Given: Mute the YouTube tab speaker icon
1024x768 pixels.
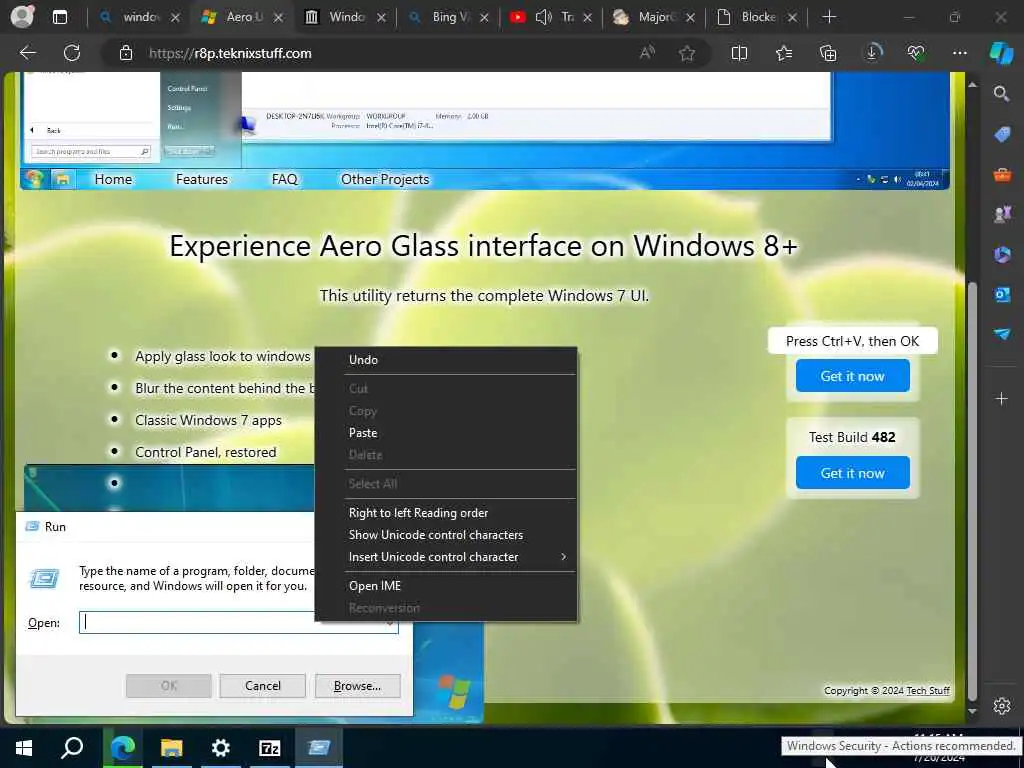Looking at the screenshot, I should coord(543,17).
